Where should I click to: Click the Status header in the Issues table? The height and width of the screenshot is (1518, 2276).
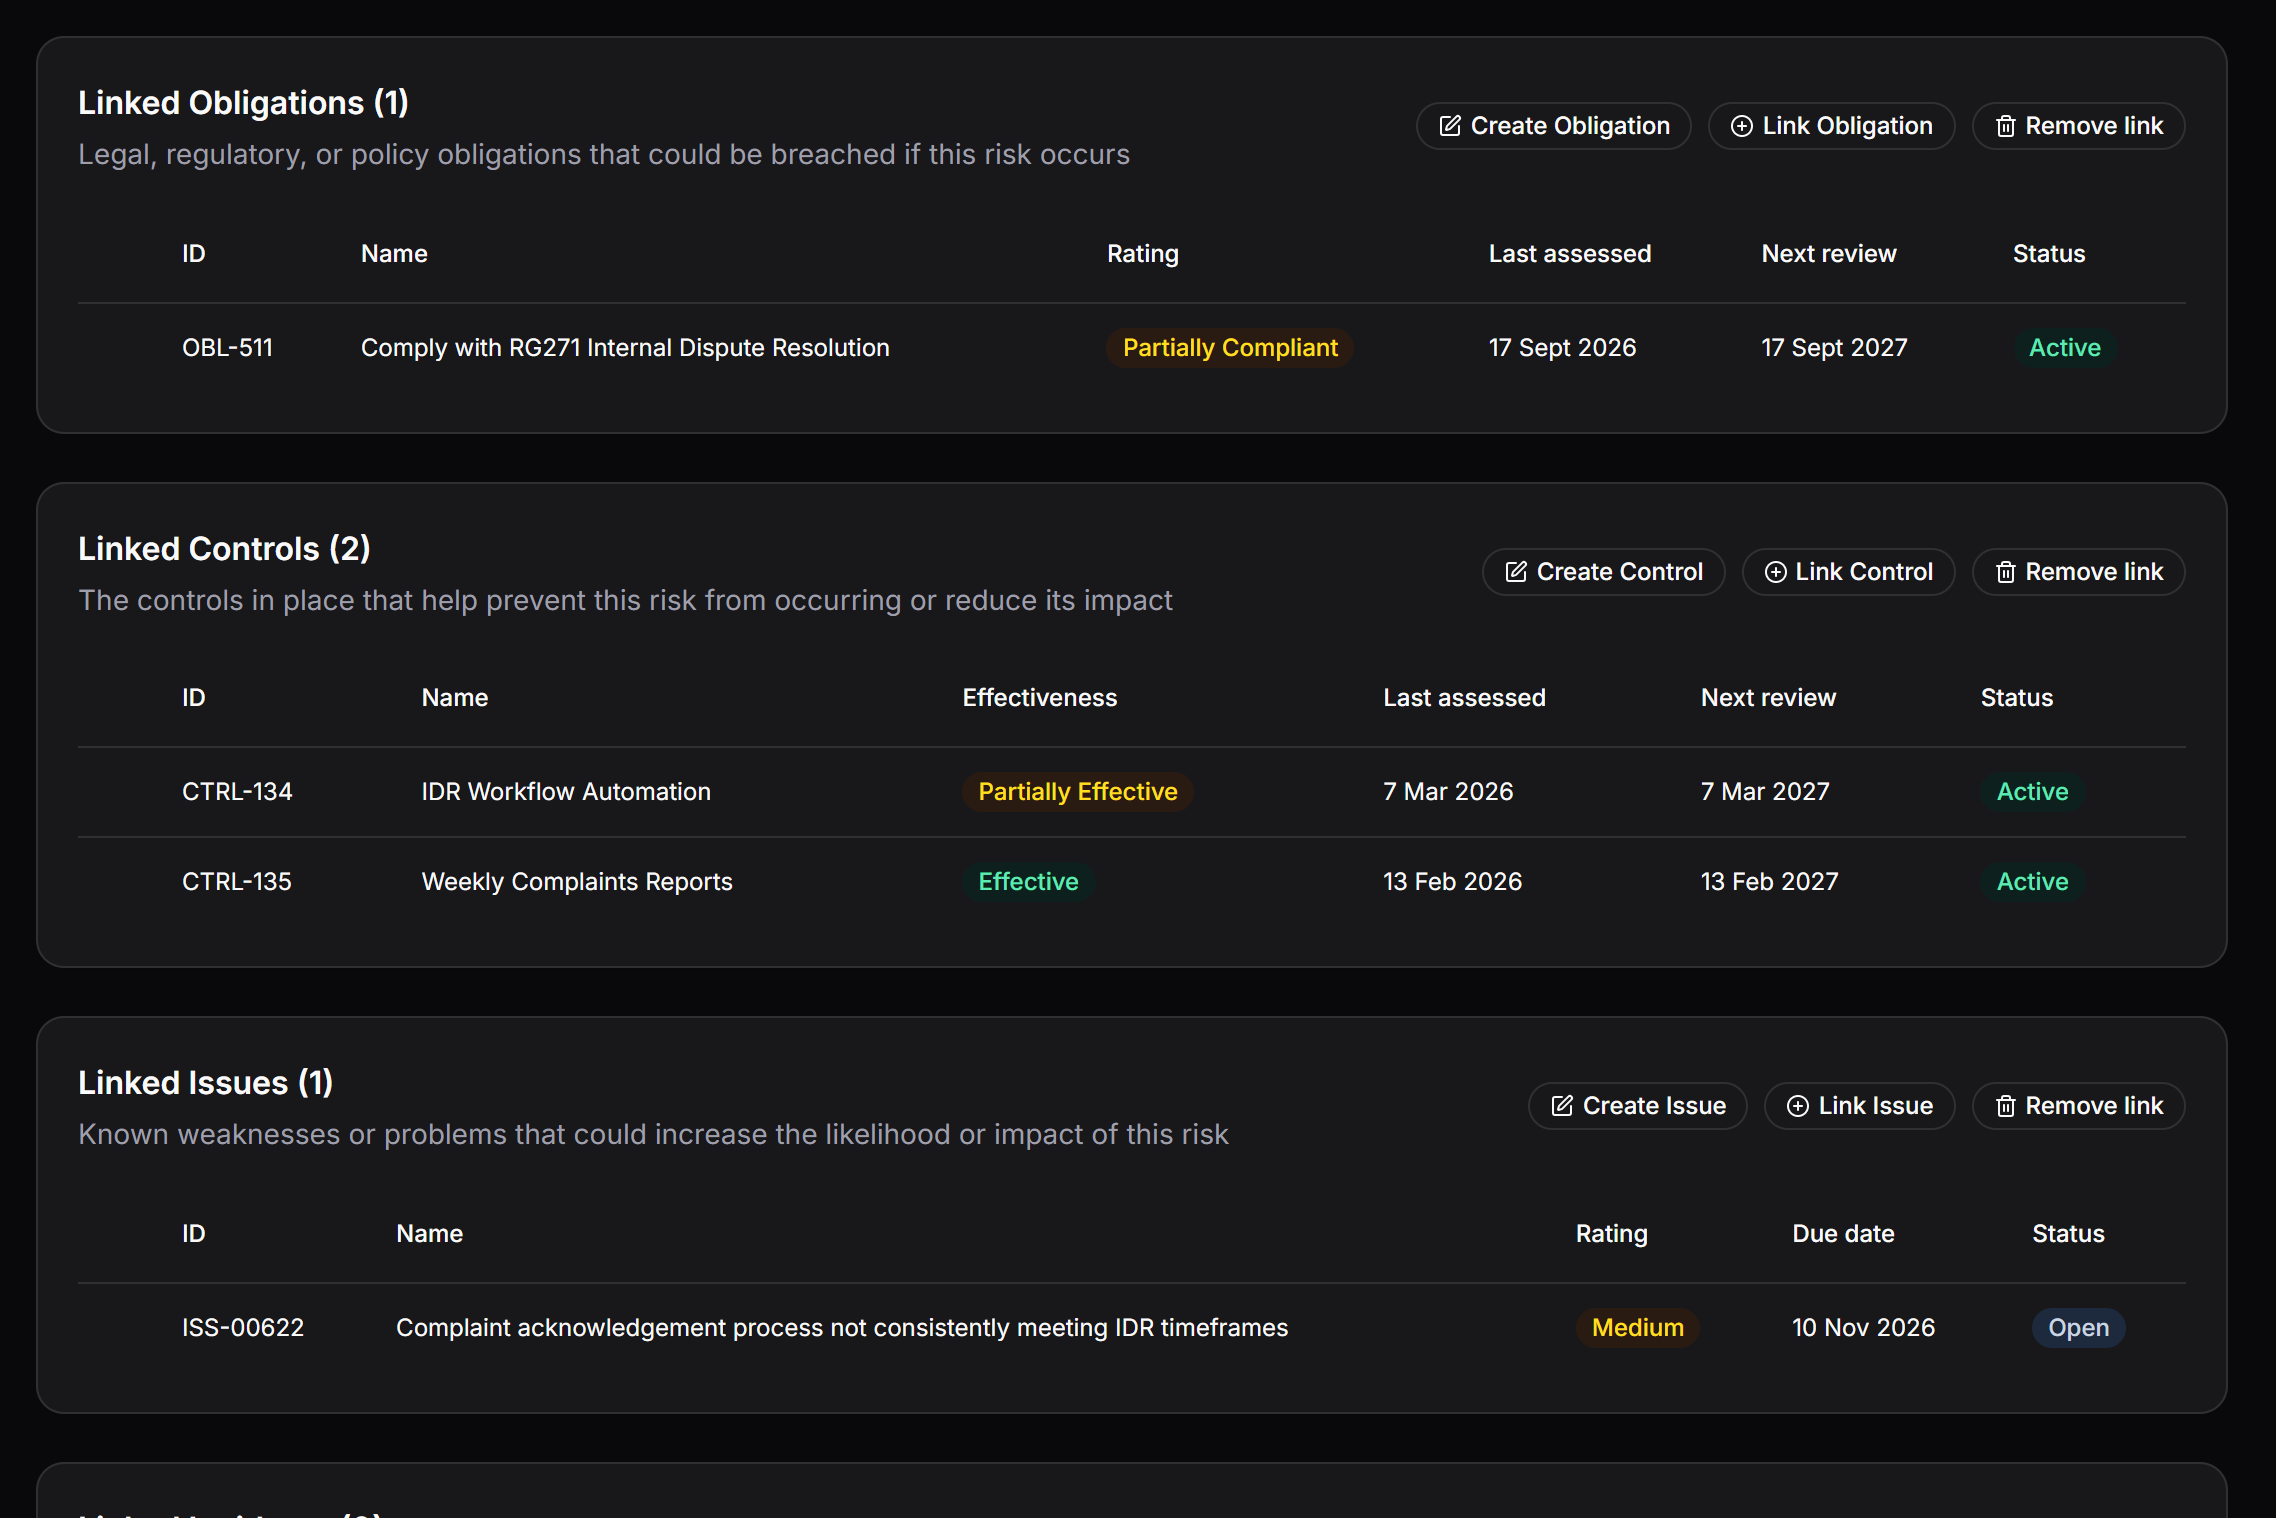coord(2068,1234)
